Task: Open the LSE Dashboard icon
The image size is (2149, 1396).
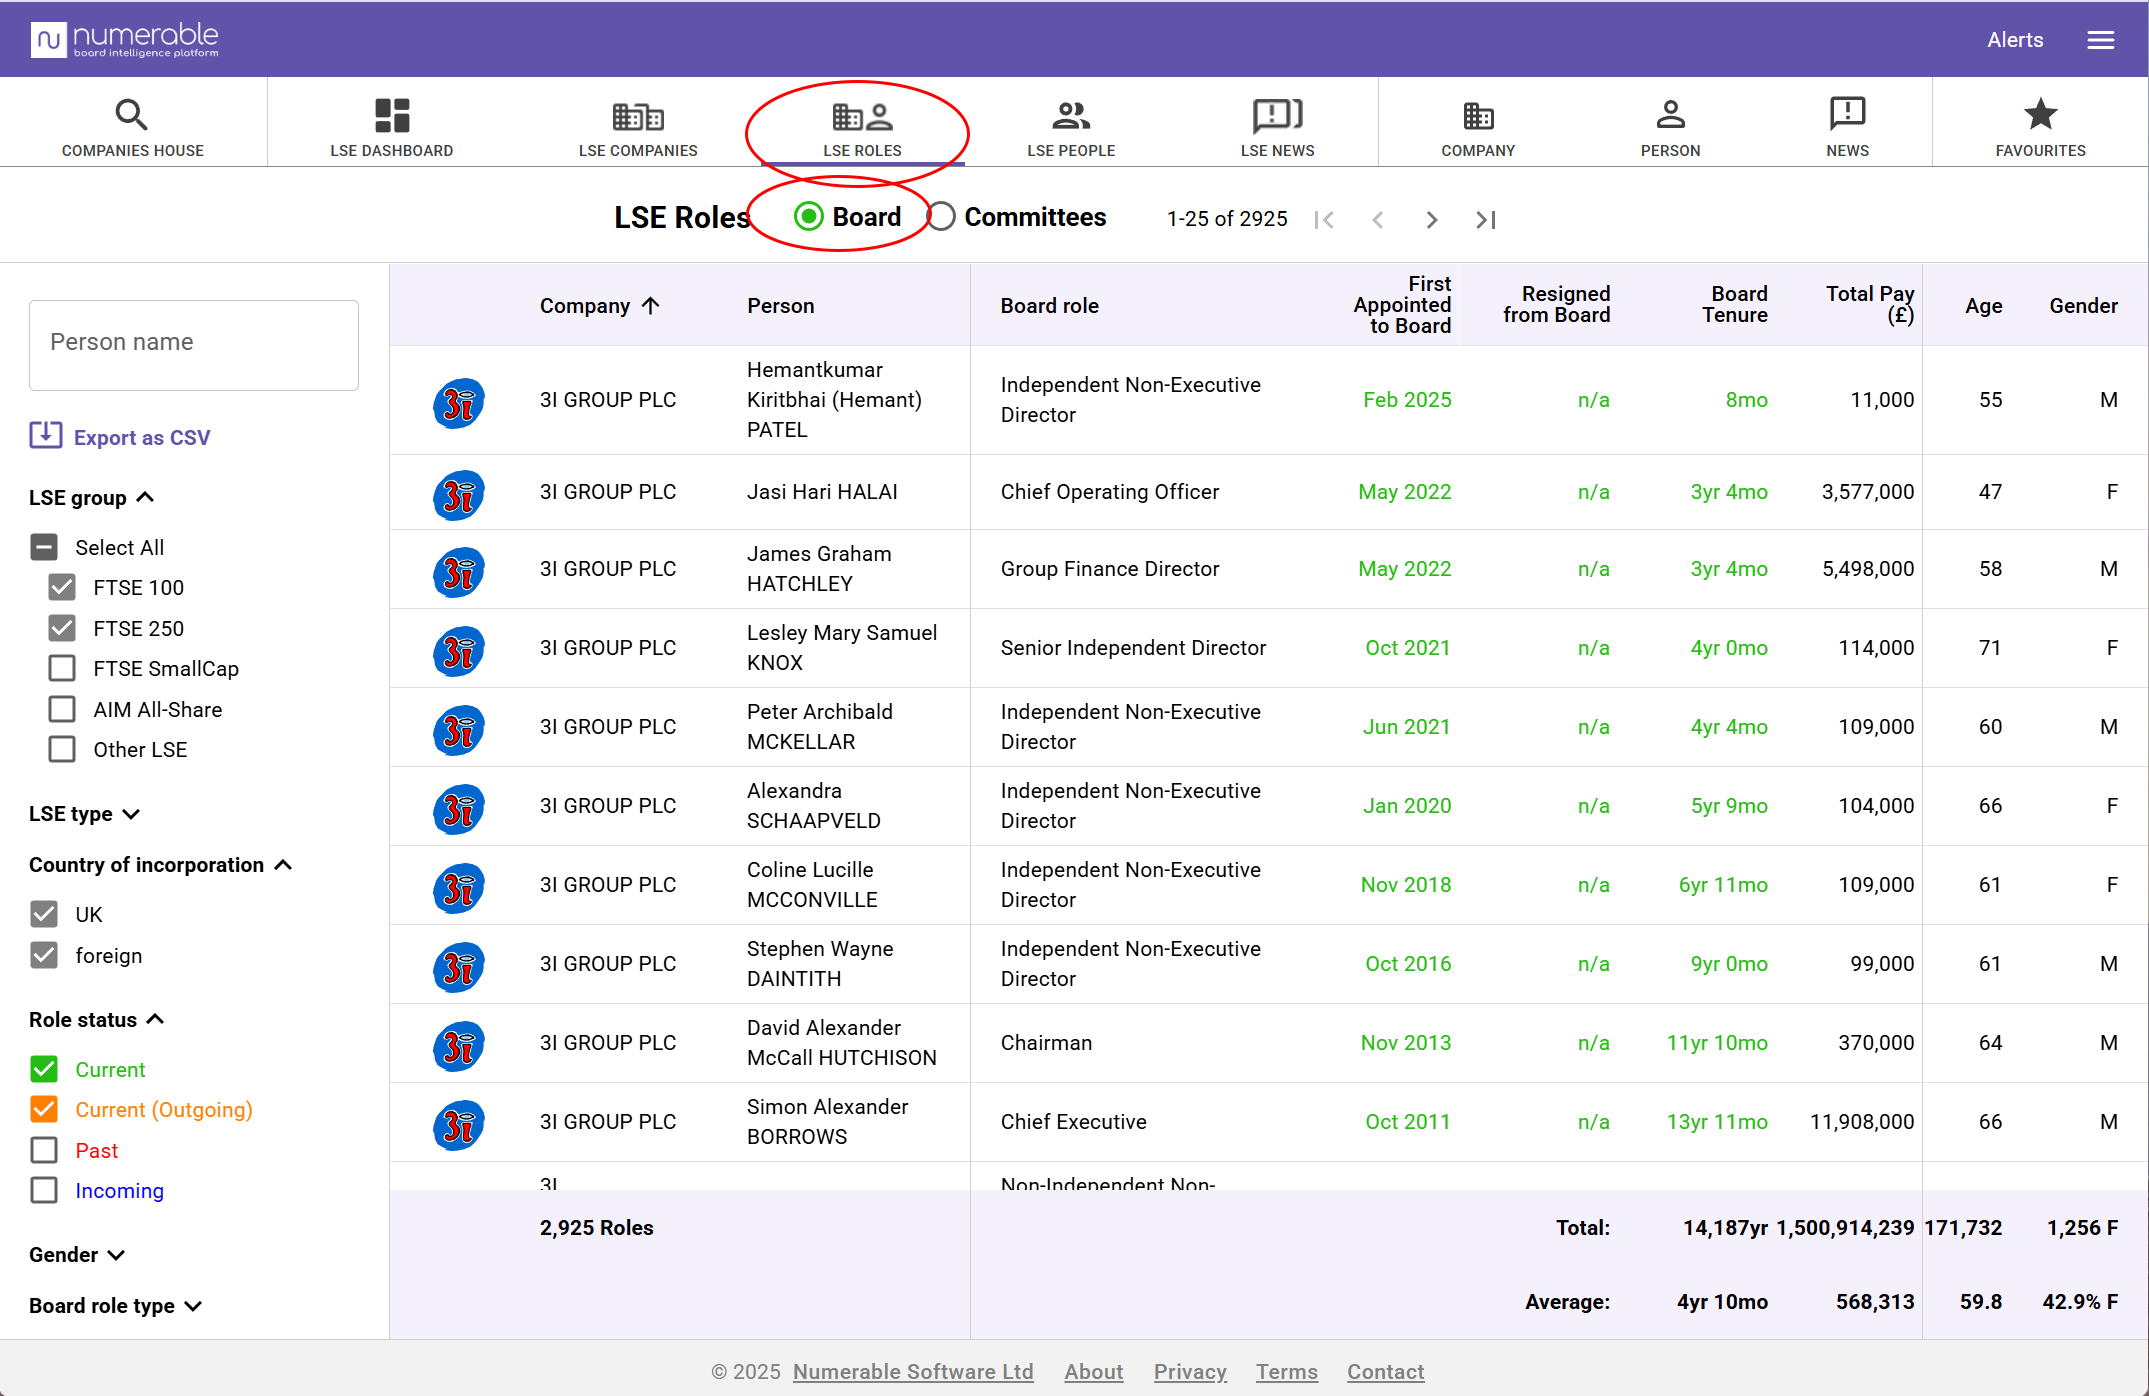Action: coord(391,115)
